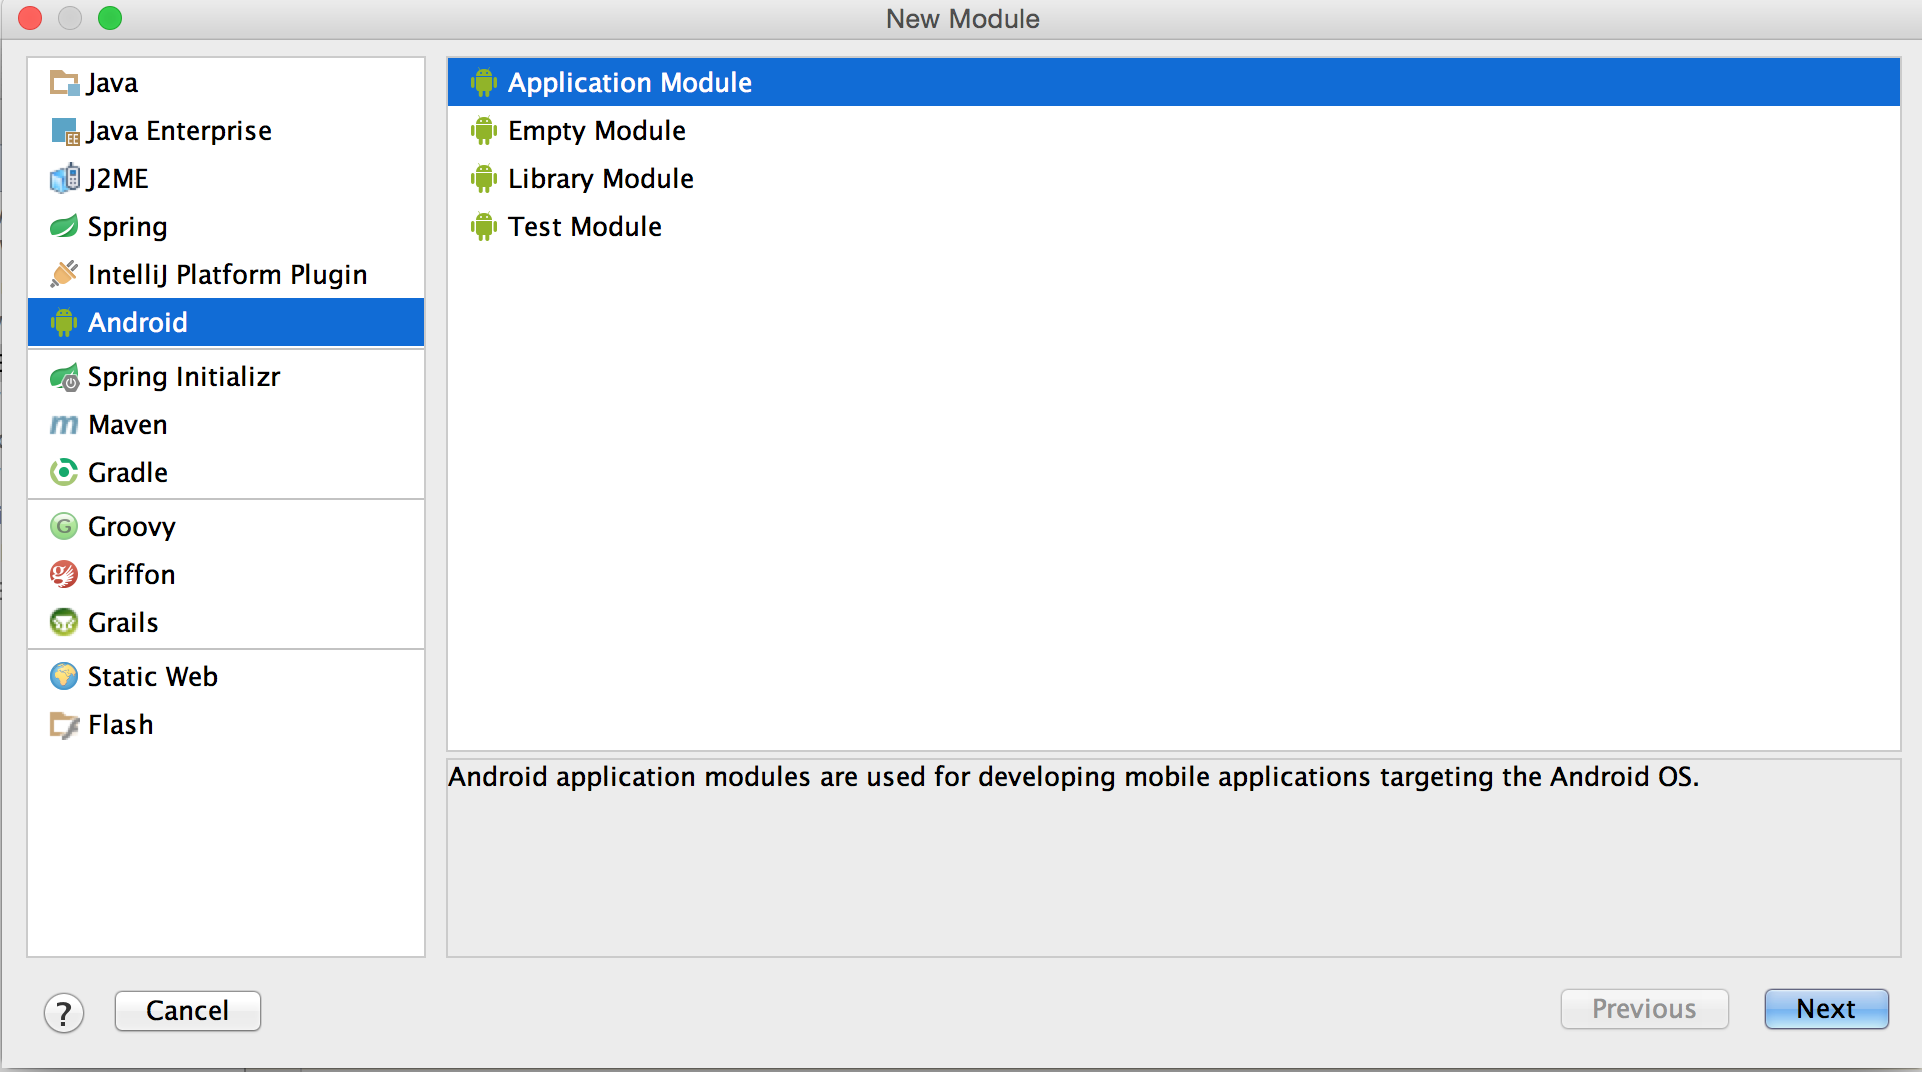The width and height of the screenshot is (1922, 1072).
Task: Click the green zoom window button
Action: point(110,18)
